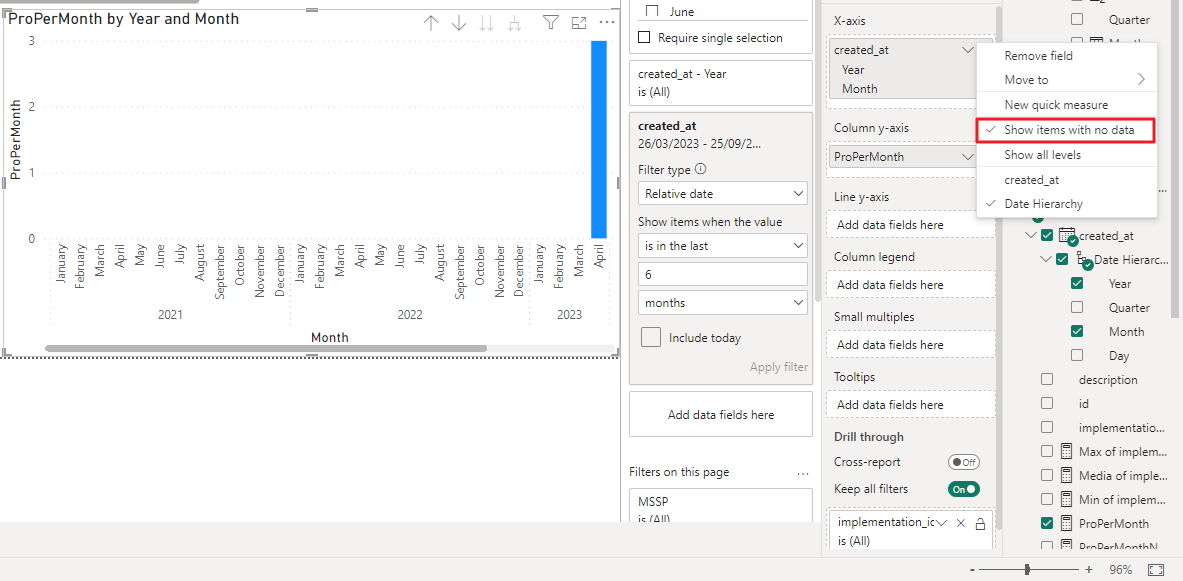The width and height of the screenshot is (1183, 581).
Task: Click the 96% zoom level text
Action: (x=1121, y=570)
